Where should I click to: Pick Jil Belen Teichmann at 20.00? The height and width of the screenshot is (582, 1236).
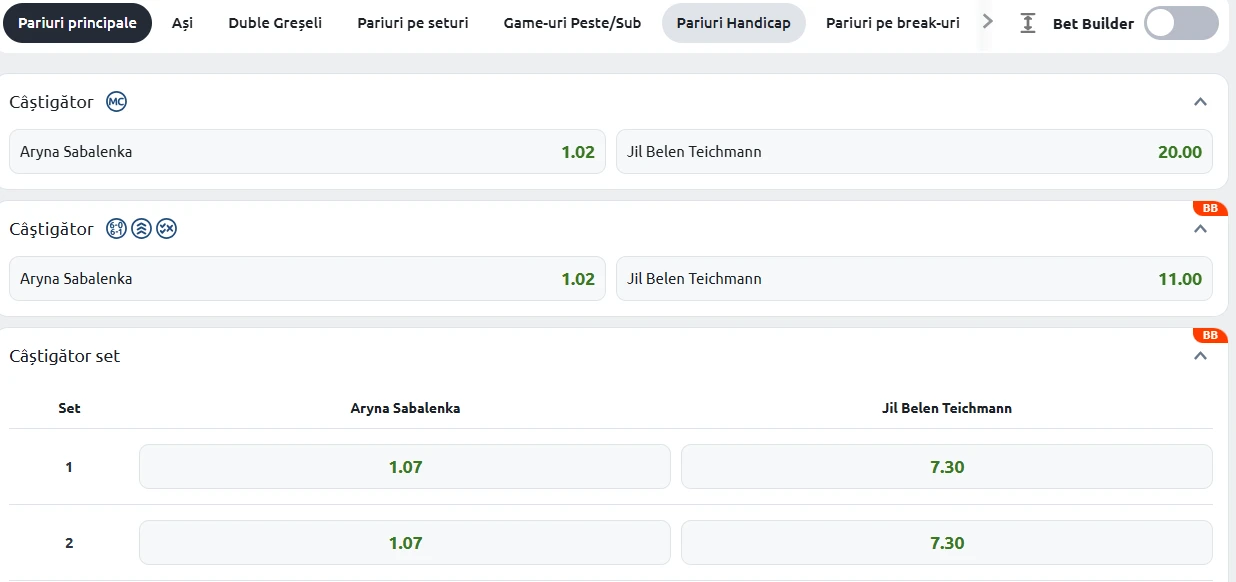(x=914, y=152)
